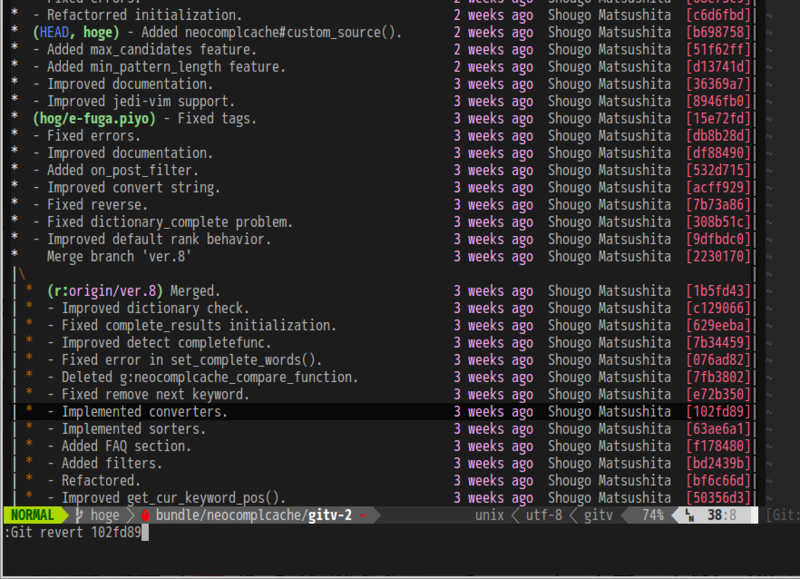Click the git branch icon before hoge
800x579 pixels.
[x=80, y=515]
